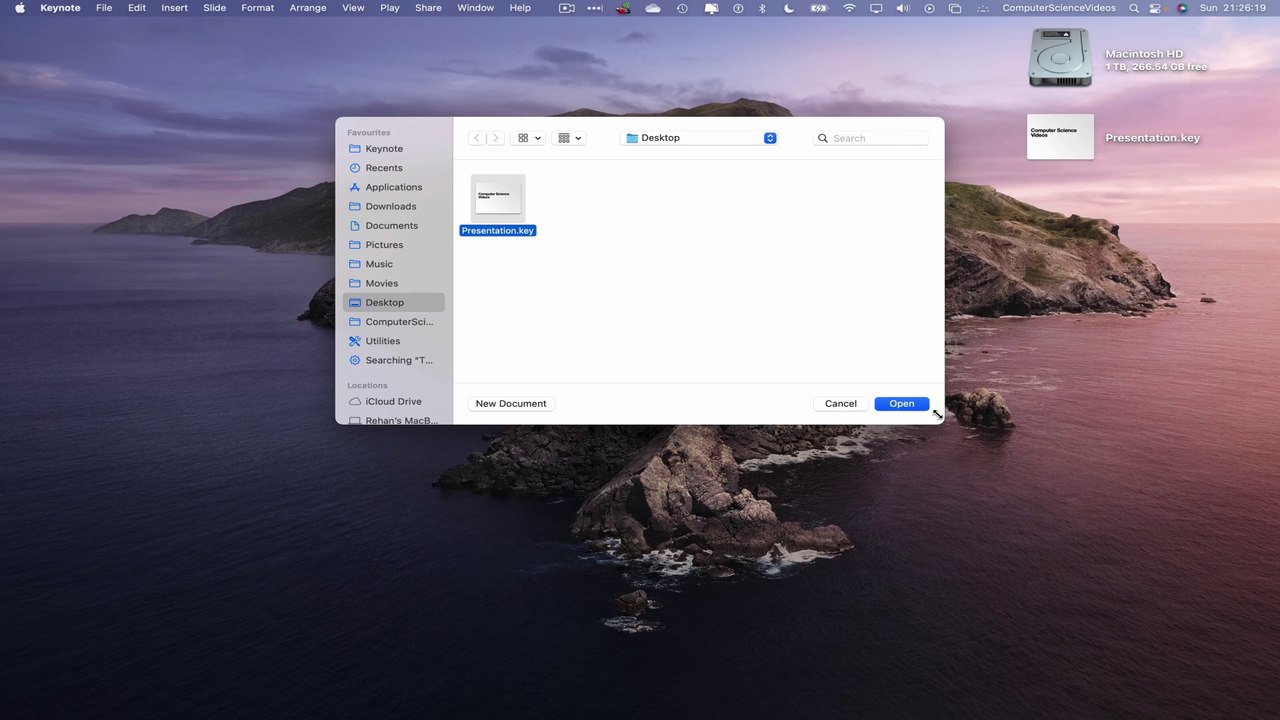Select Movies in sidebar
The image size is (1280, 720).
393,283
